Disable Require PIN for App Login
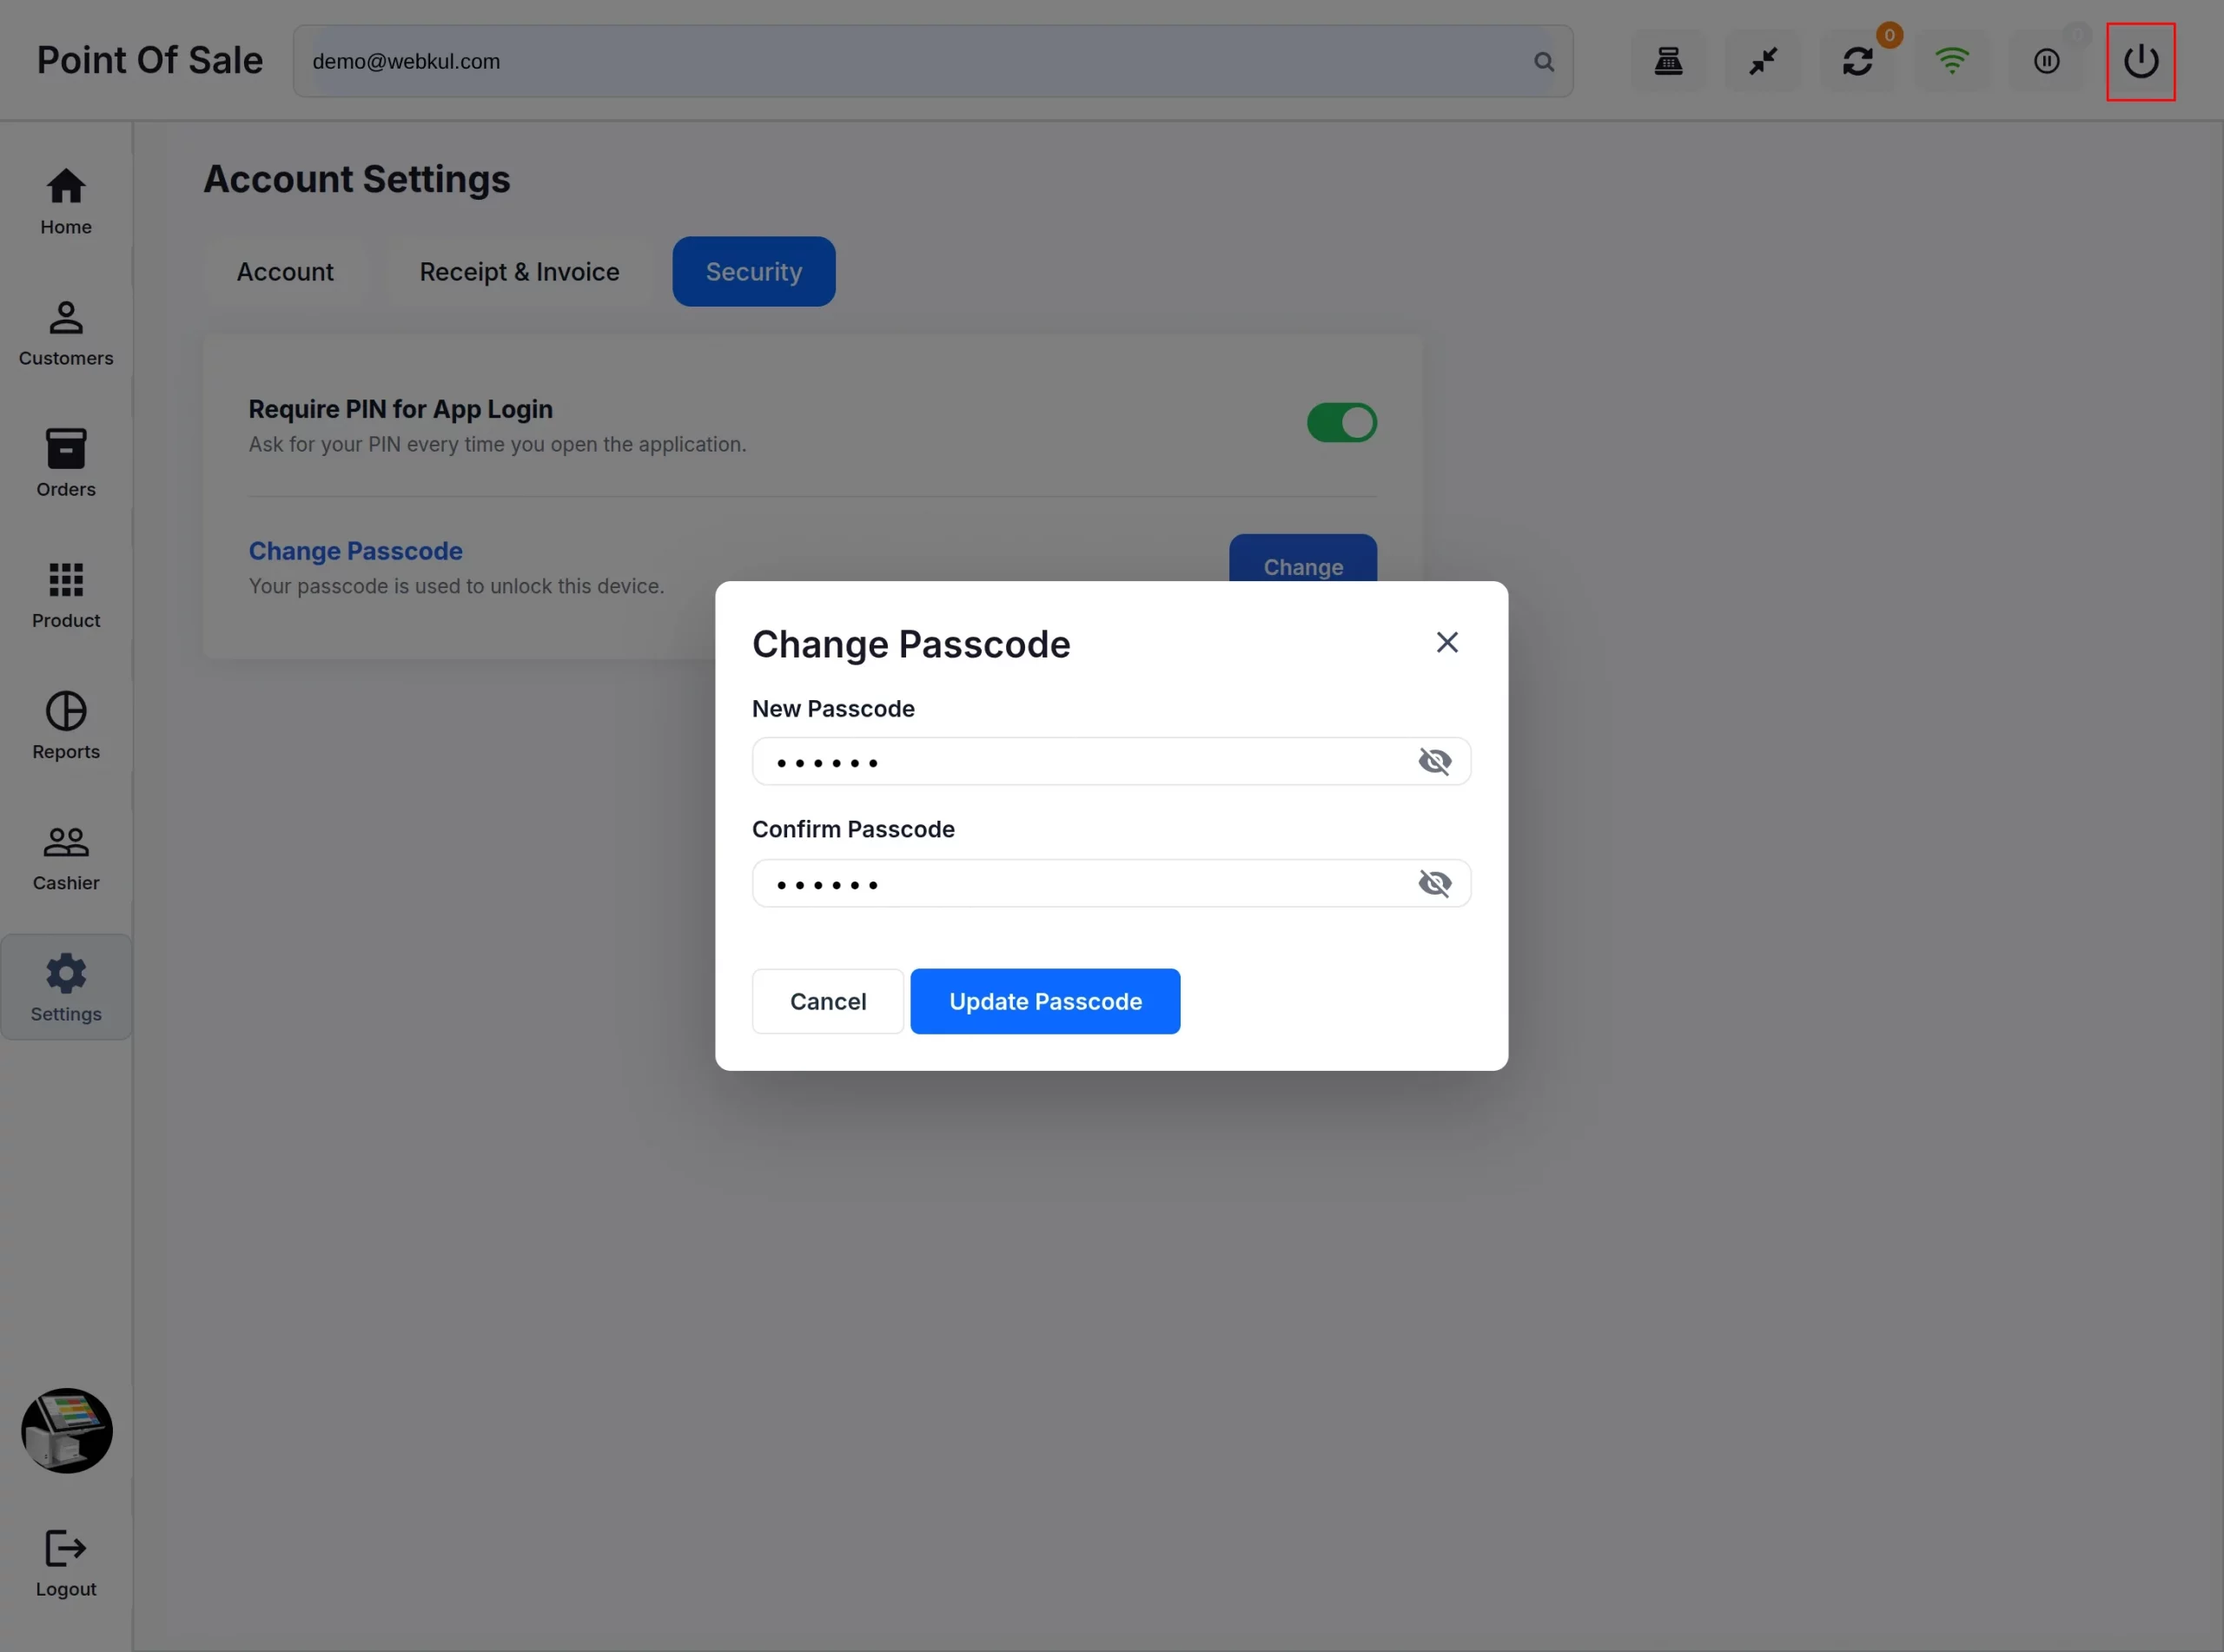 pyautogui.click(x=1342, y=423)
